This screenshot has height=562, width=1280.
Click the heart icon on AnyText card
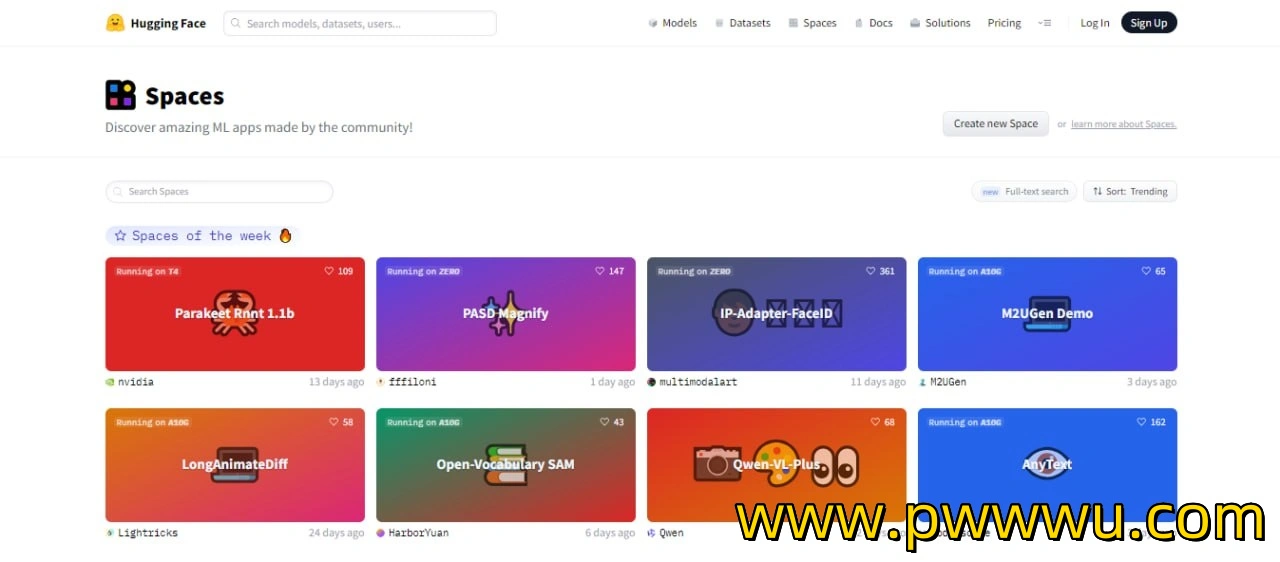pos(1142,422)
